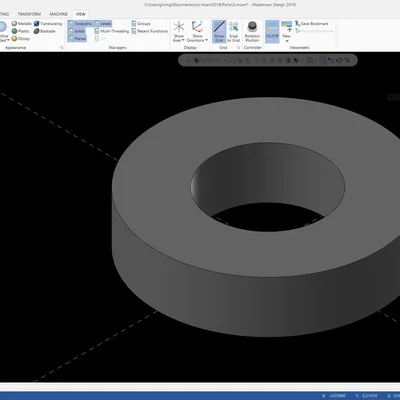Toggle Snap to Grid
Image resolution: width=400 pixels, height=400 pixels.
pyautogui.click(x=234, y=31)
